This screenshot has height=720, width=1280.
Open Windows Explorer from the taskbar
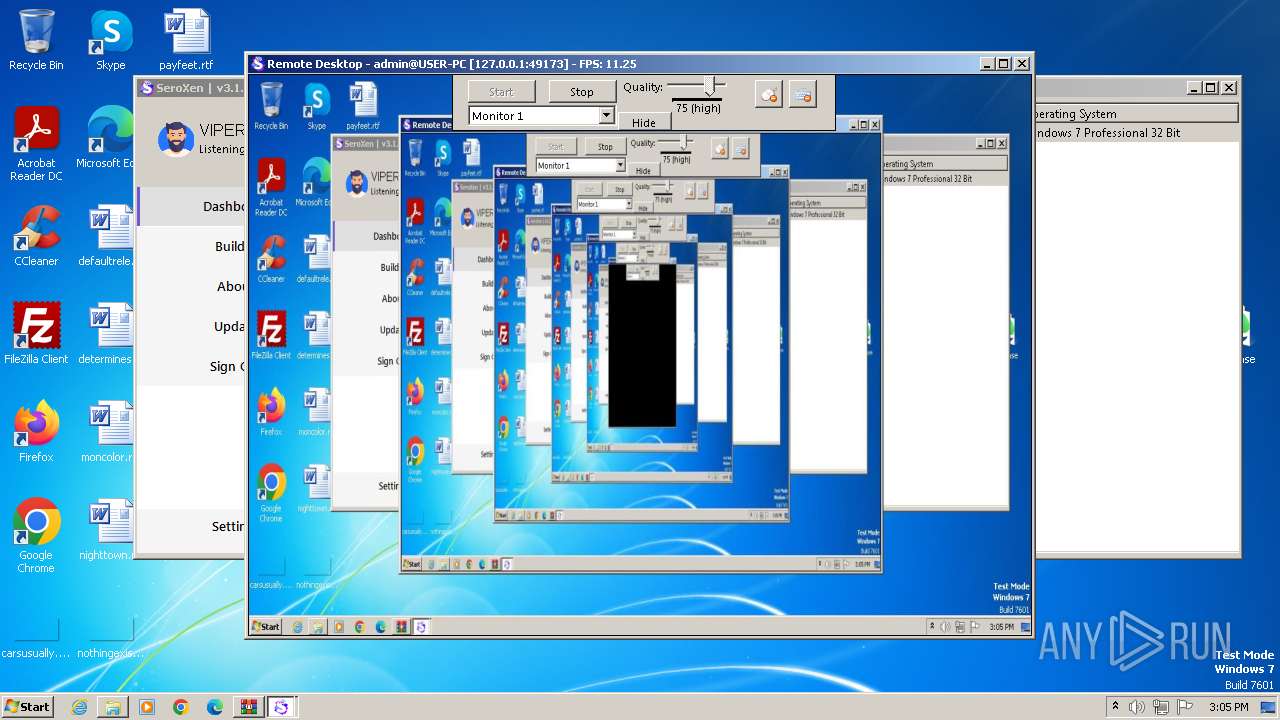point(113,707)
